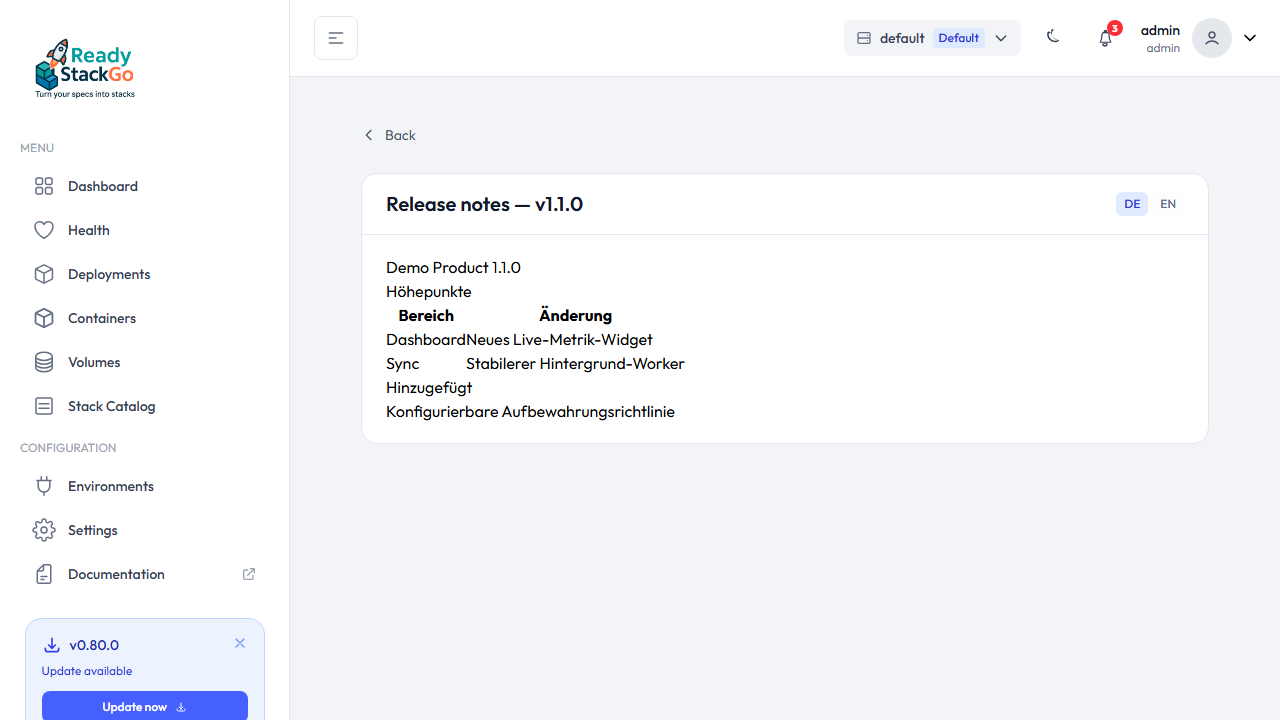Click the ReadyStackGo rocket logo
Viewport: 1280px width, 720px height.
pos(85,69)
